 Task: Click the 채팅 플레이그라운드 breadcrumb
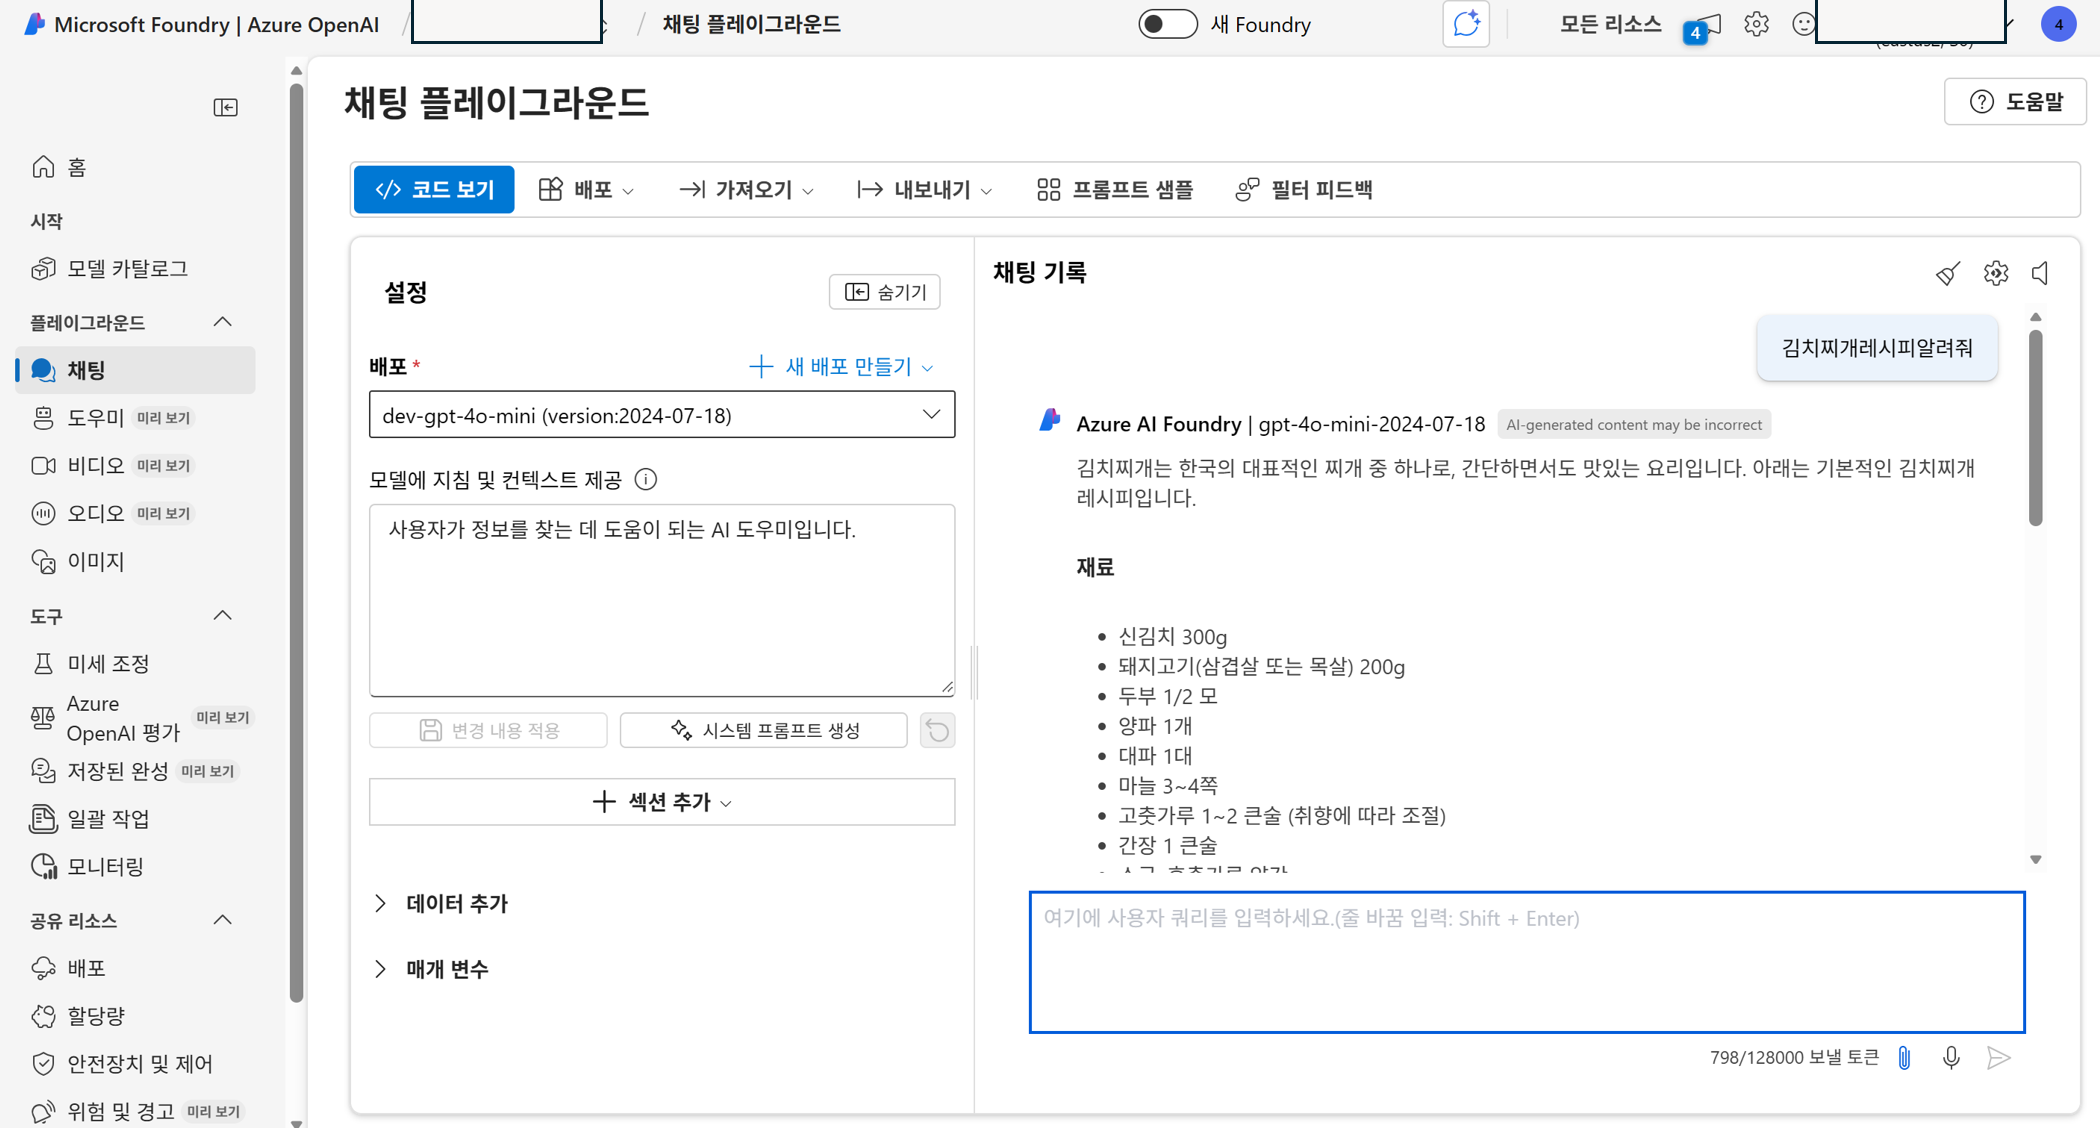[x=752, y=24]
